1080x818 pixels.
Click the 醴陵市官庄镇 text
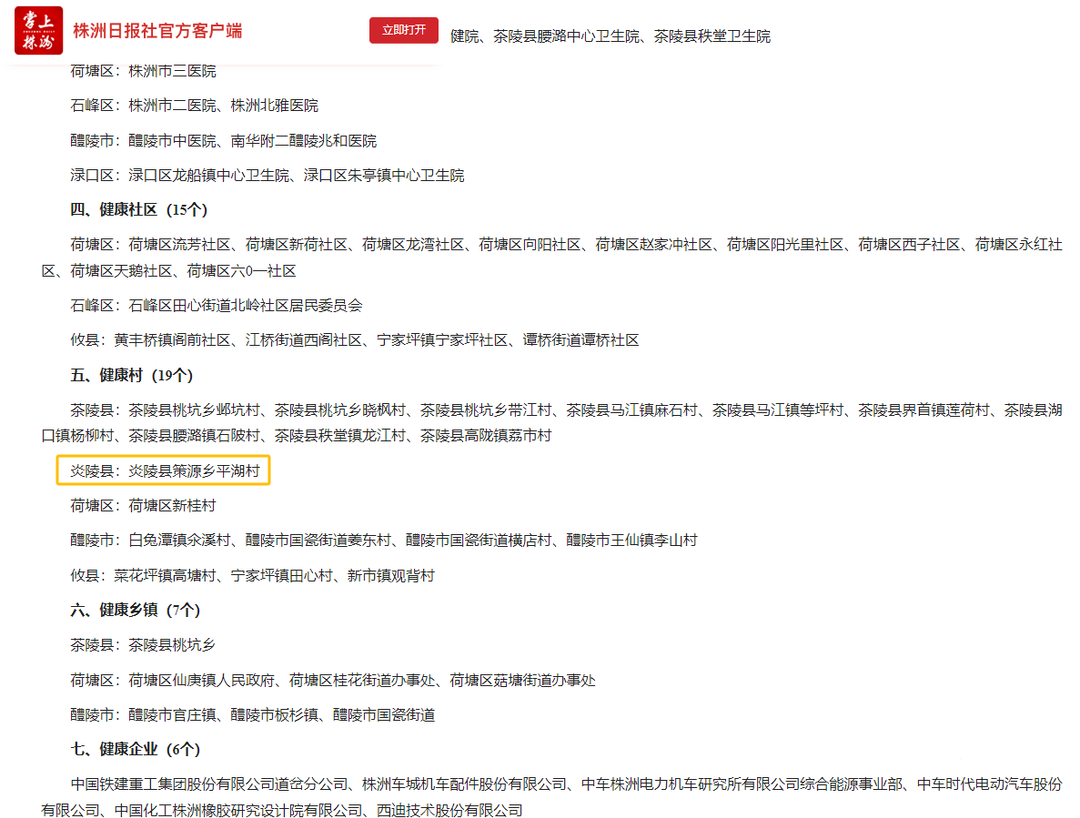pyautogui.click(x=172, y=715)
